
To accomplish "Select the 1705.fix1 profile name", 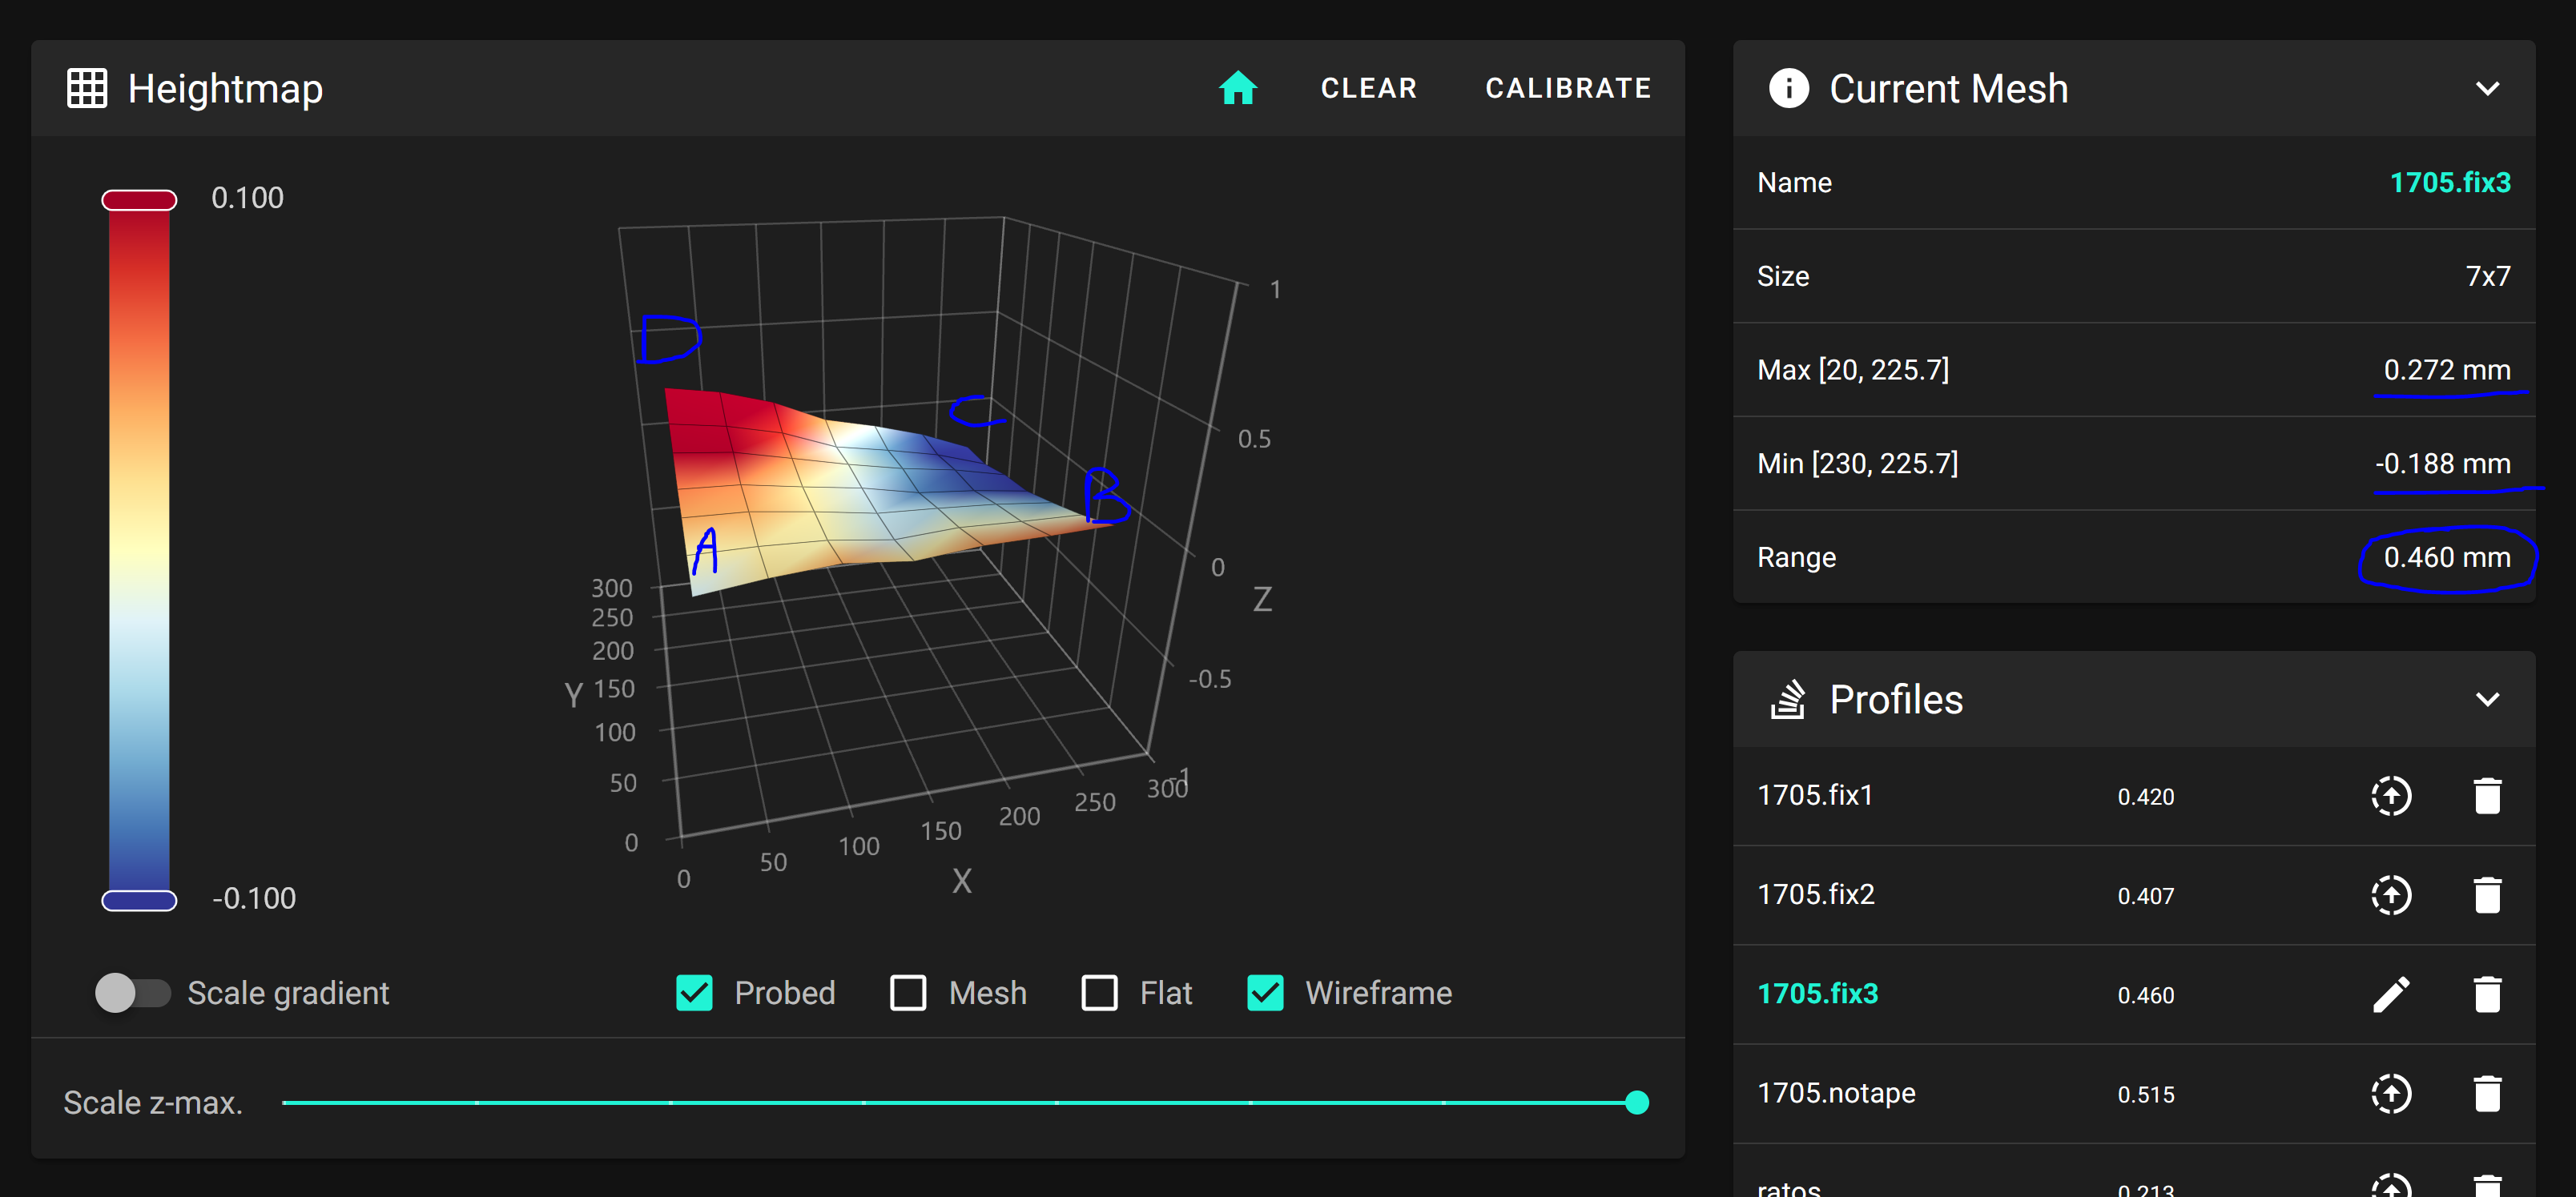I will click(1814, 795).
